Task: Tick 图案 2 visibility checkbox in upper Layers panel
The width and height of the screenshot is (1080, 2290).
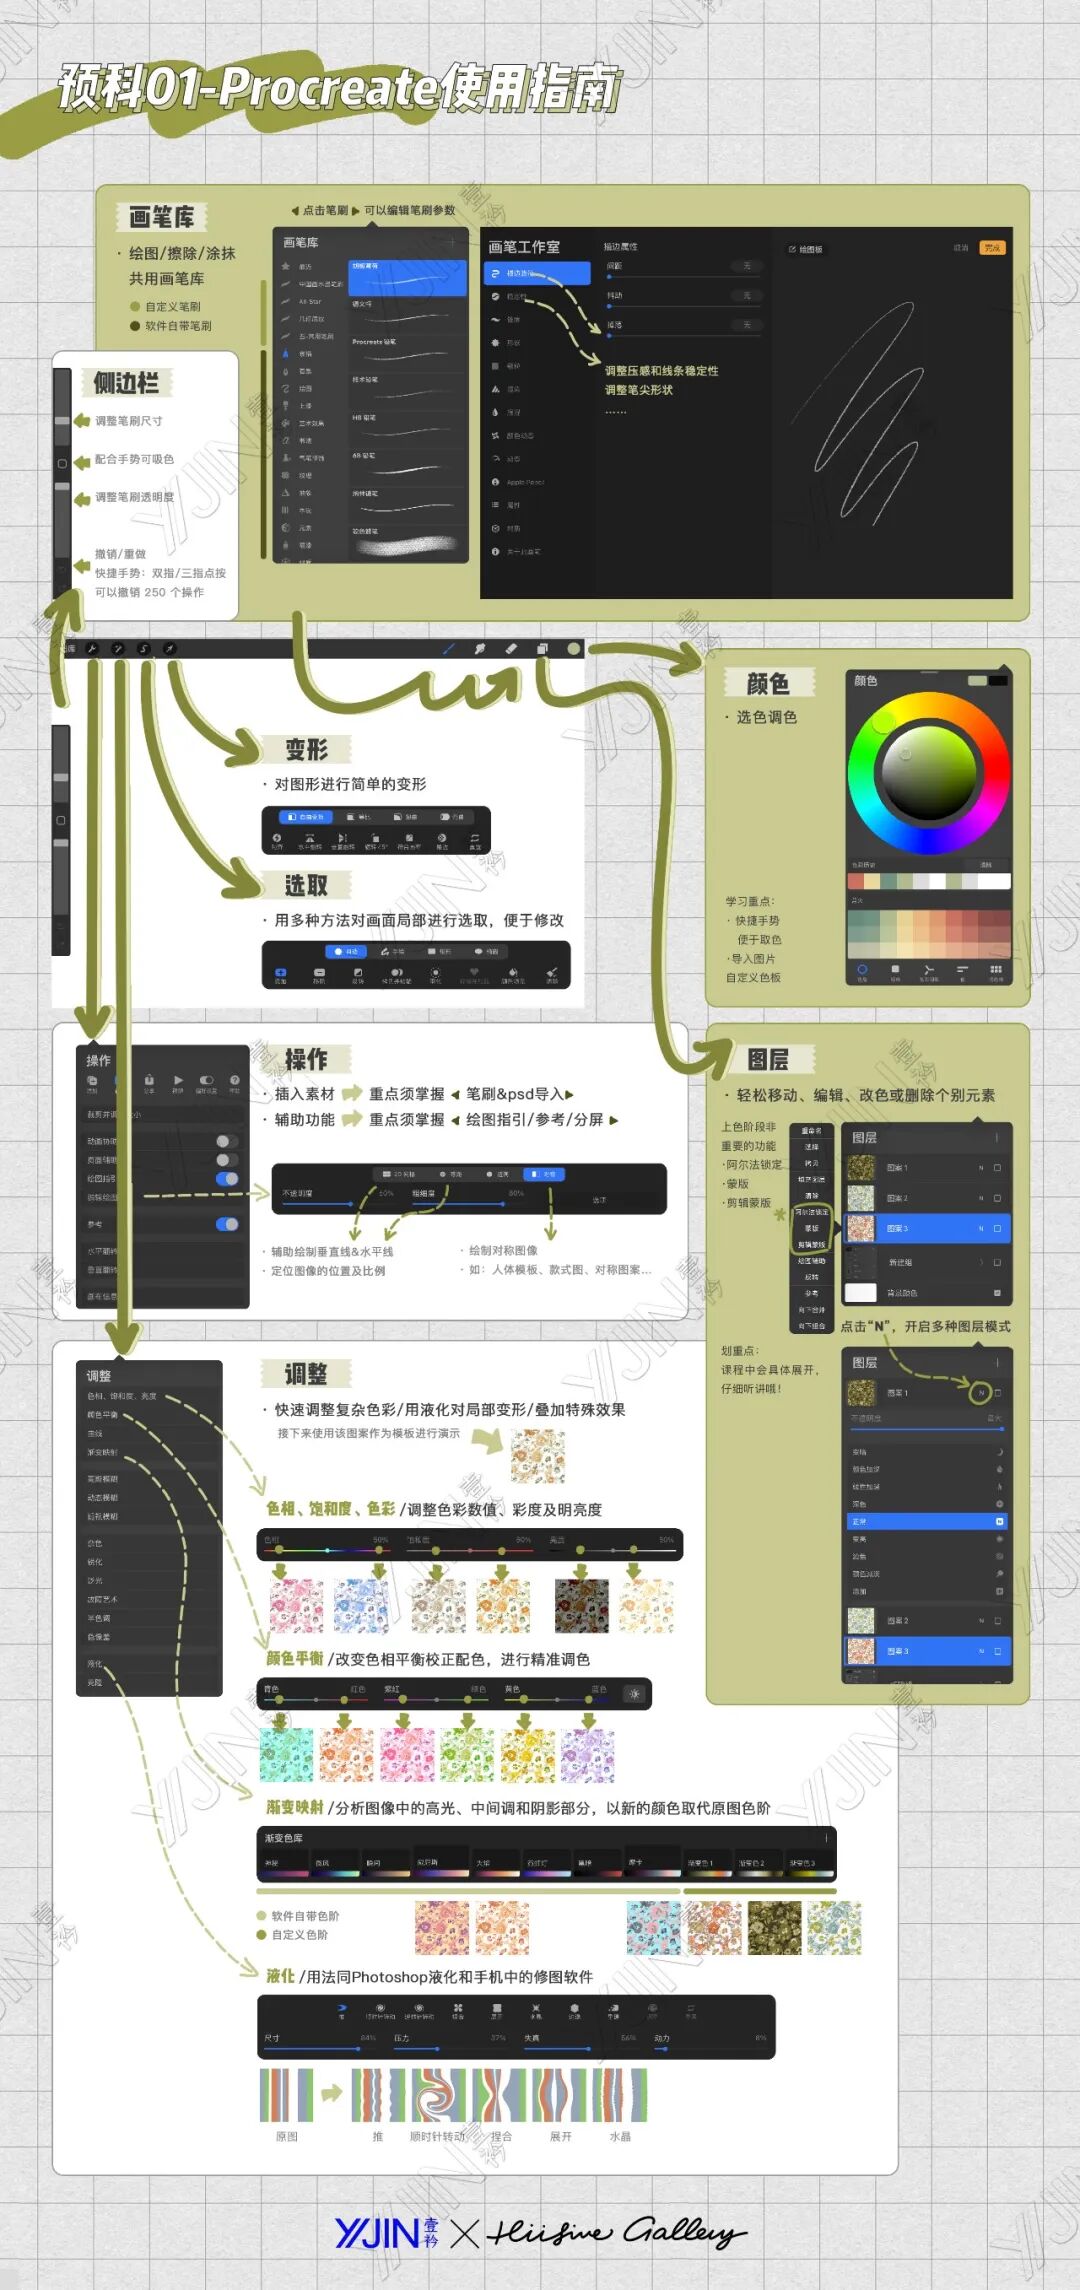Action: [997, 1198]
